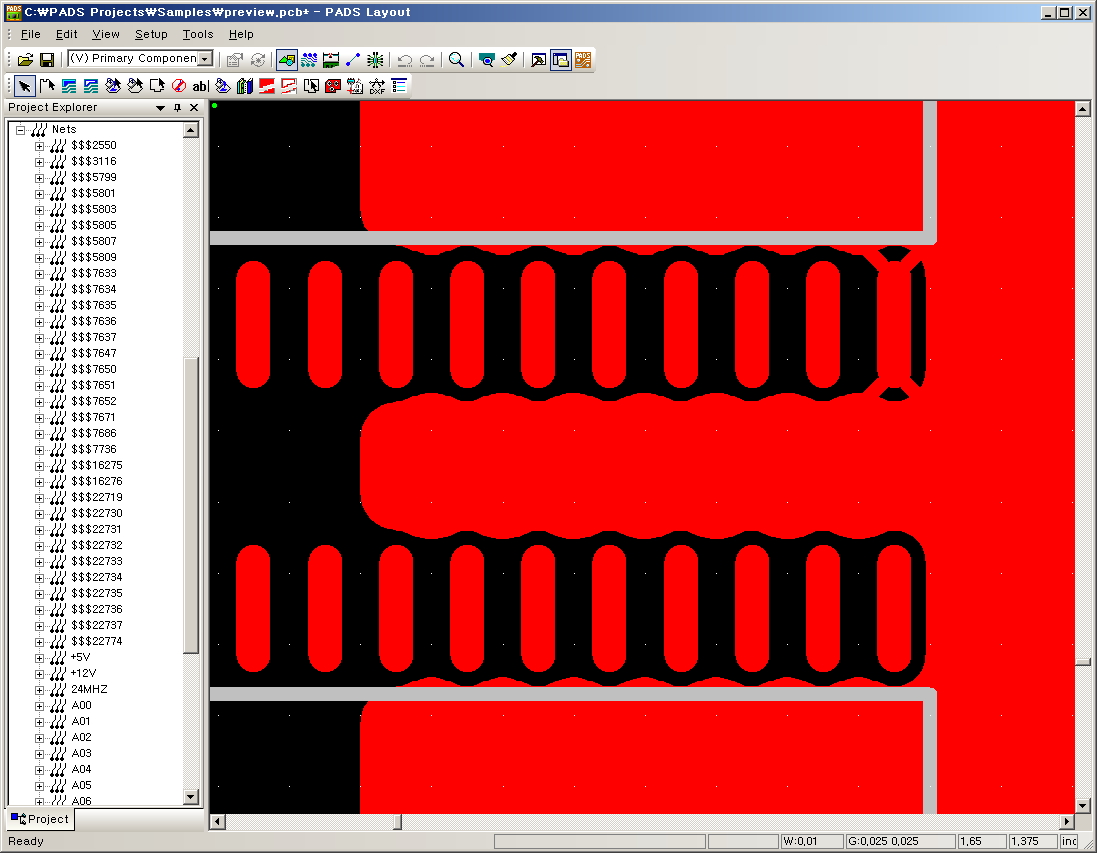
Task: Open the Properties toolbar icon
Action: coord(235,60)
